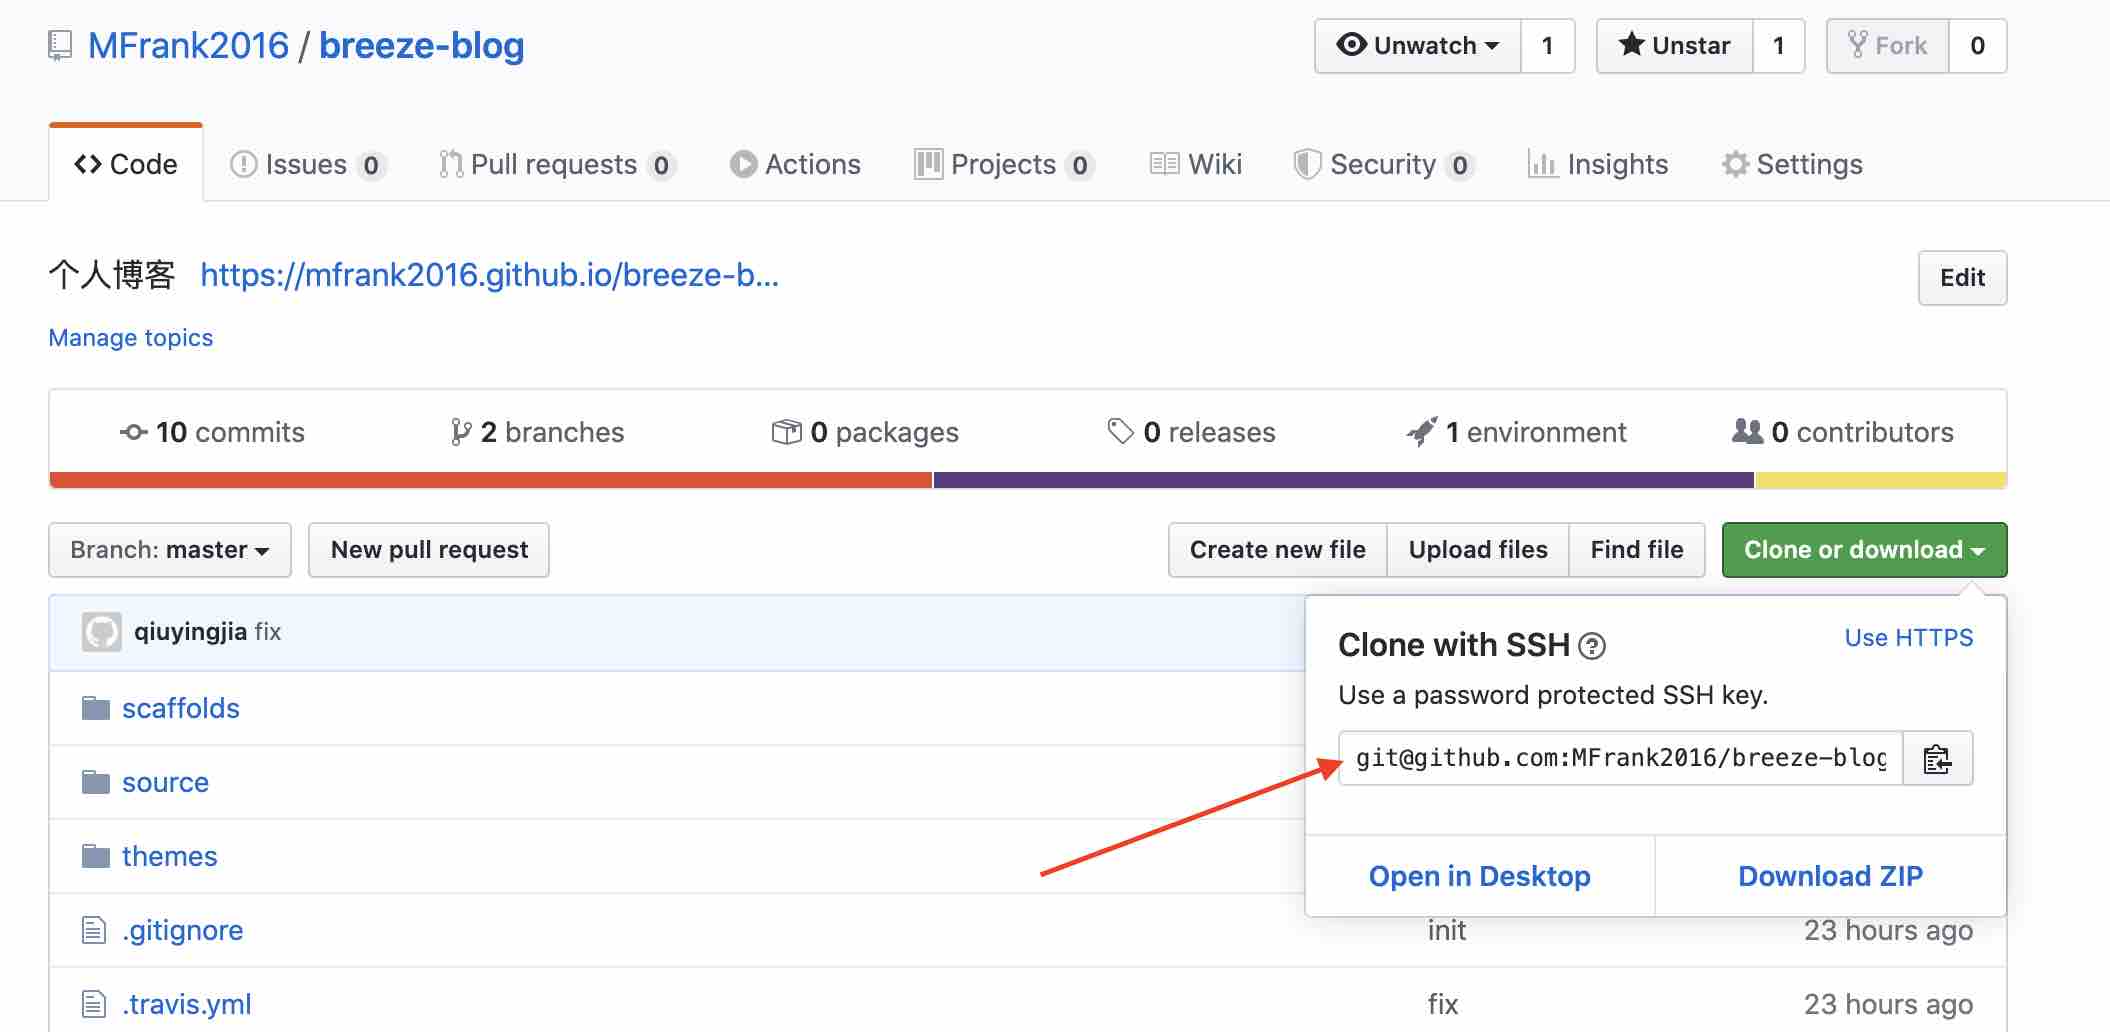Unstar the breeze-blog repository
Viewport: 2110px width, 1032px height.
pos(1675,46)
